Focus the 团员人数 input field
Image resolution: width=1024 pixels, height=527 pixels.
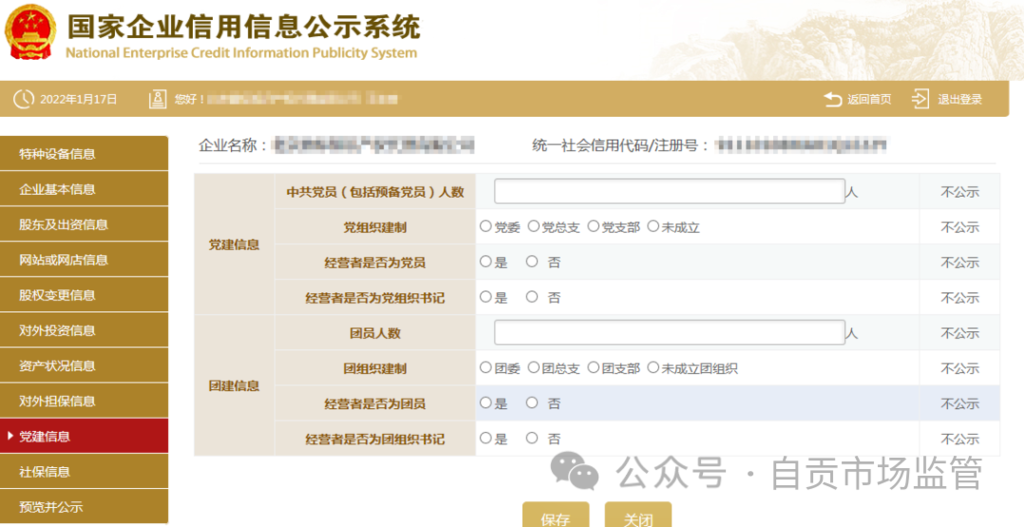(x=669, y=332)
